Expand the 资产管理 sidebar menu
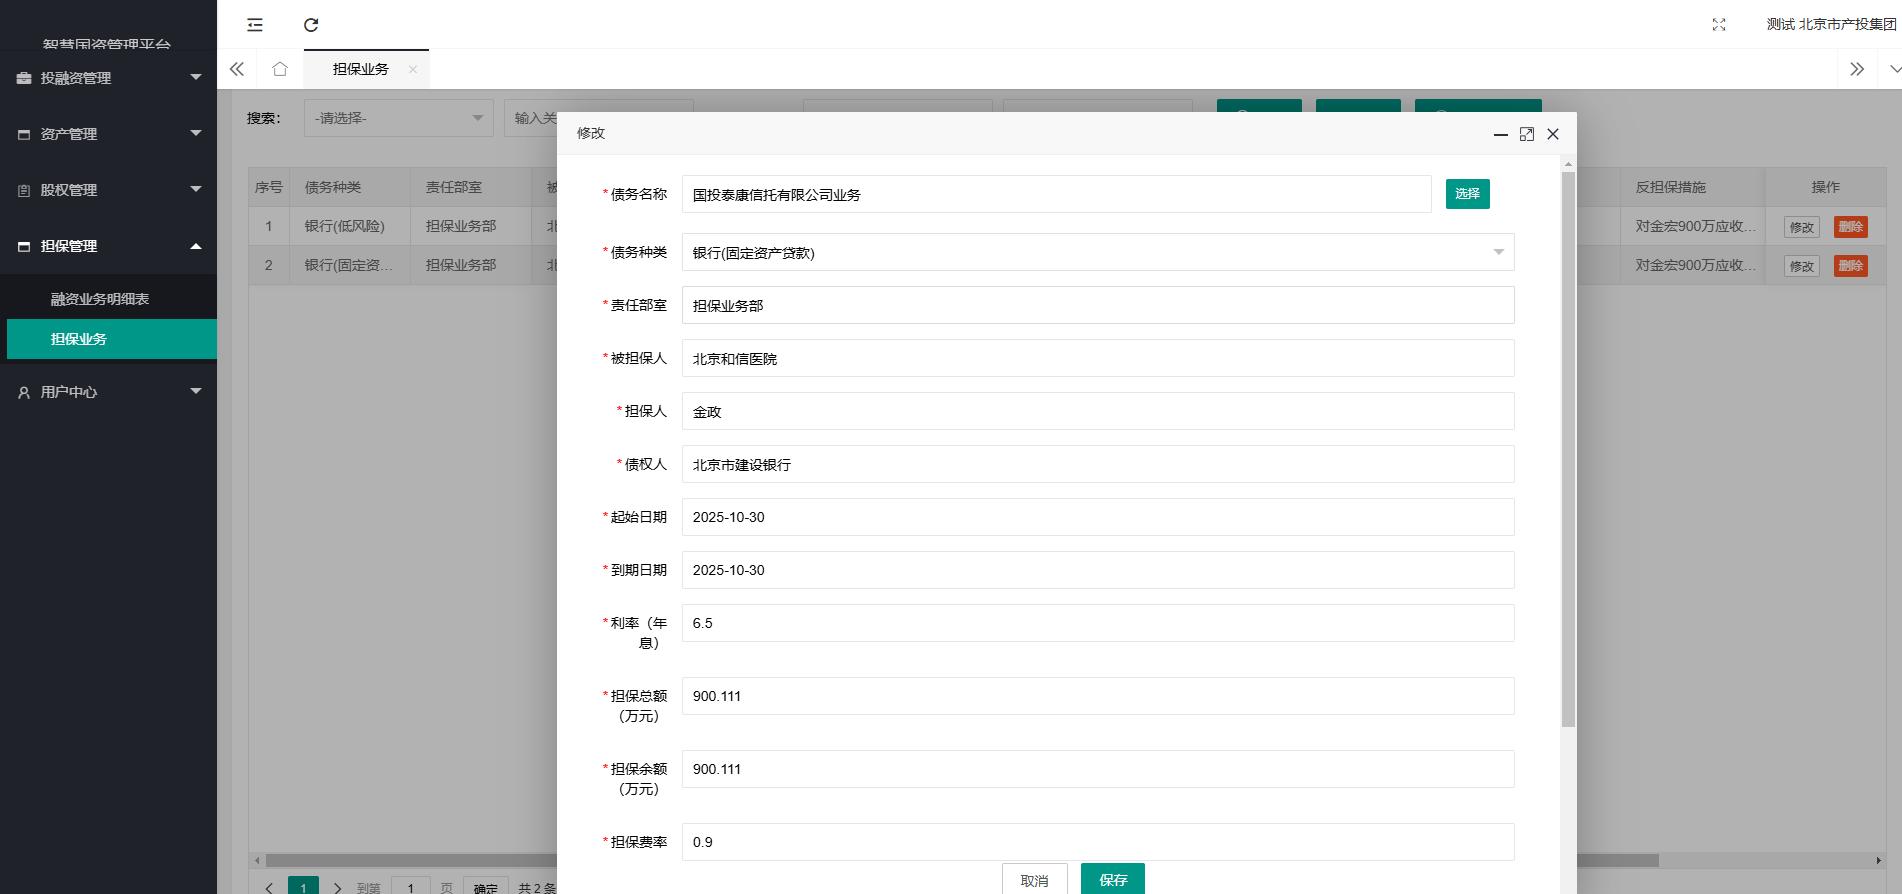Image resolution: width=1902 pixels, height=894 pixels. point(108,134)
